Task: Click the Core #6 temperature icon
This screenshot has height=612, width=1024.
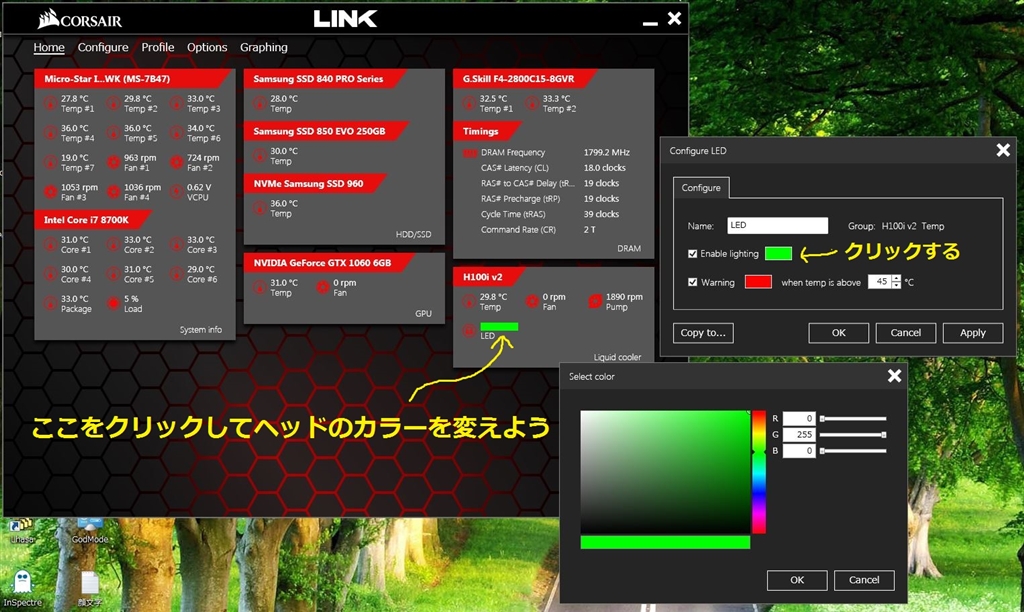Action: [x=176, y=274]
